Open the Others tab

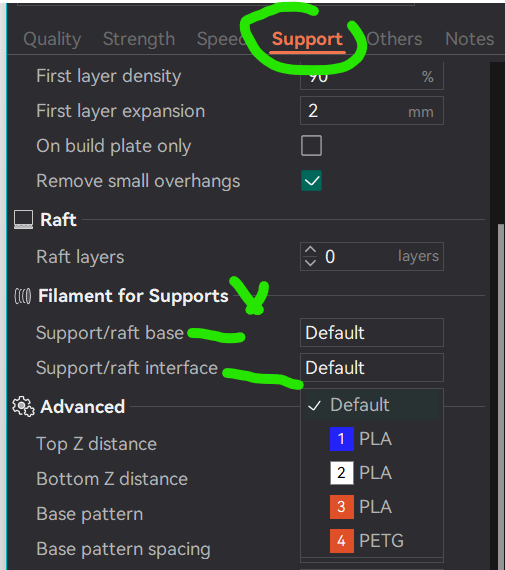(x=394, y=39)
